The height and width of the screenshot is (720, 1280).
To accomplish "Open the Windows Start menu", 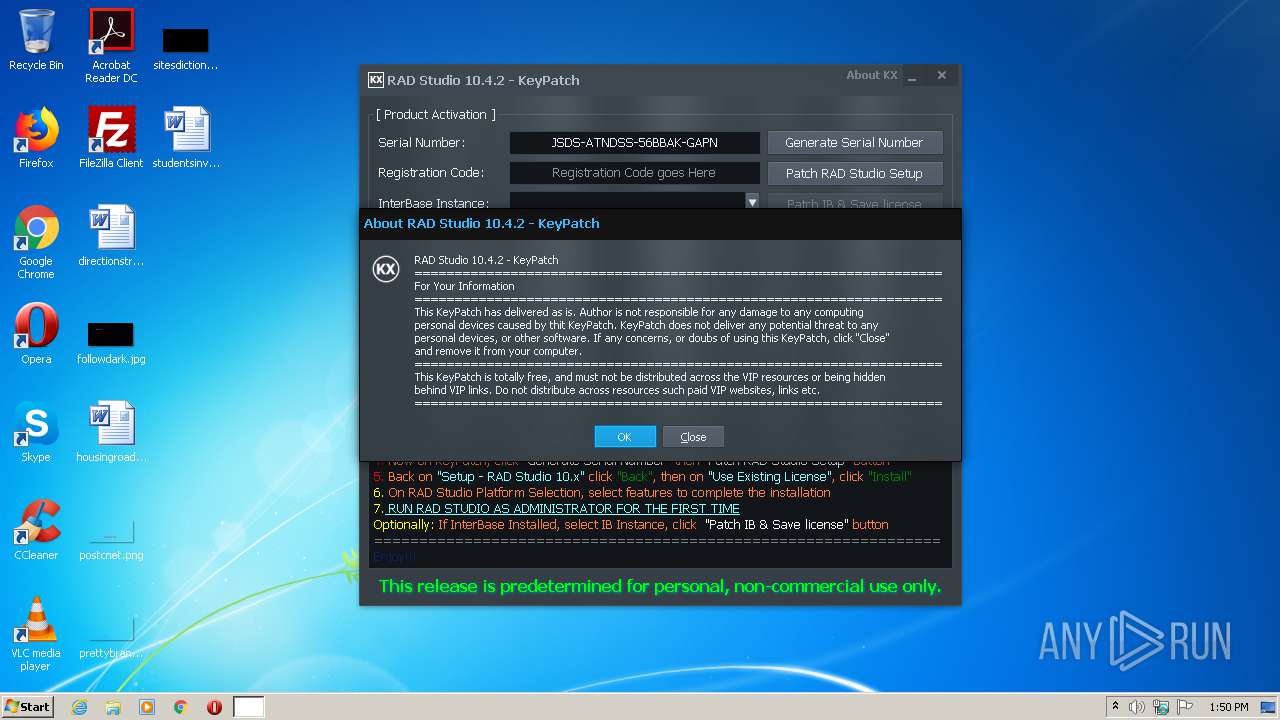I will click(x=27, y=707).
